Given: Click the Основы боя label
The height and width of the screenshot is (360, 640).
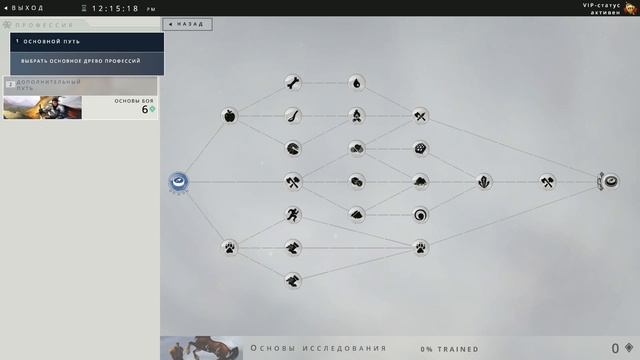Looking at the screenshot, I should (134, 101).
